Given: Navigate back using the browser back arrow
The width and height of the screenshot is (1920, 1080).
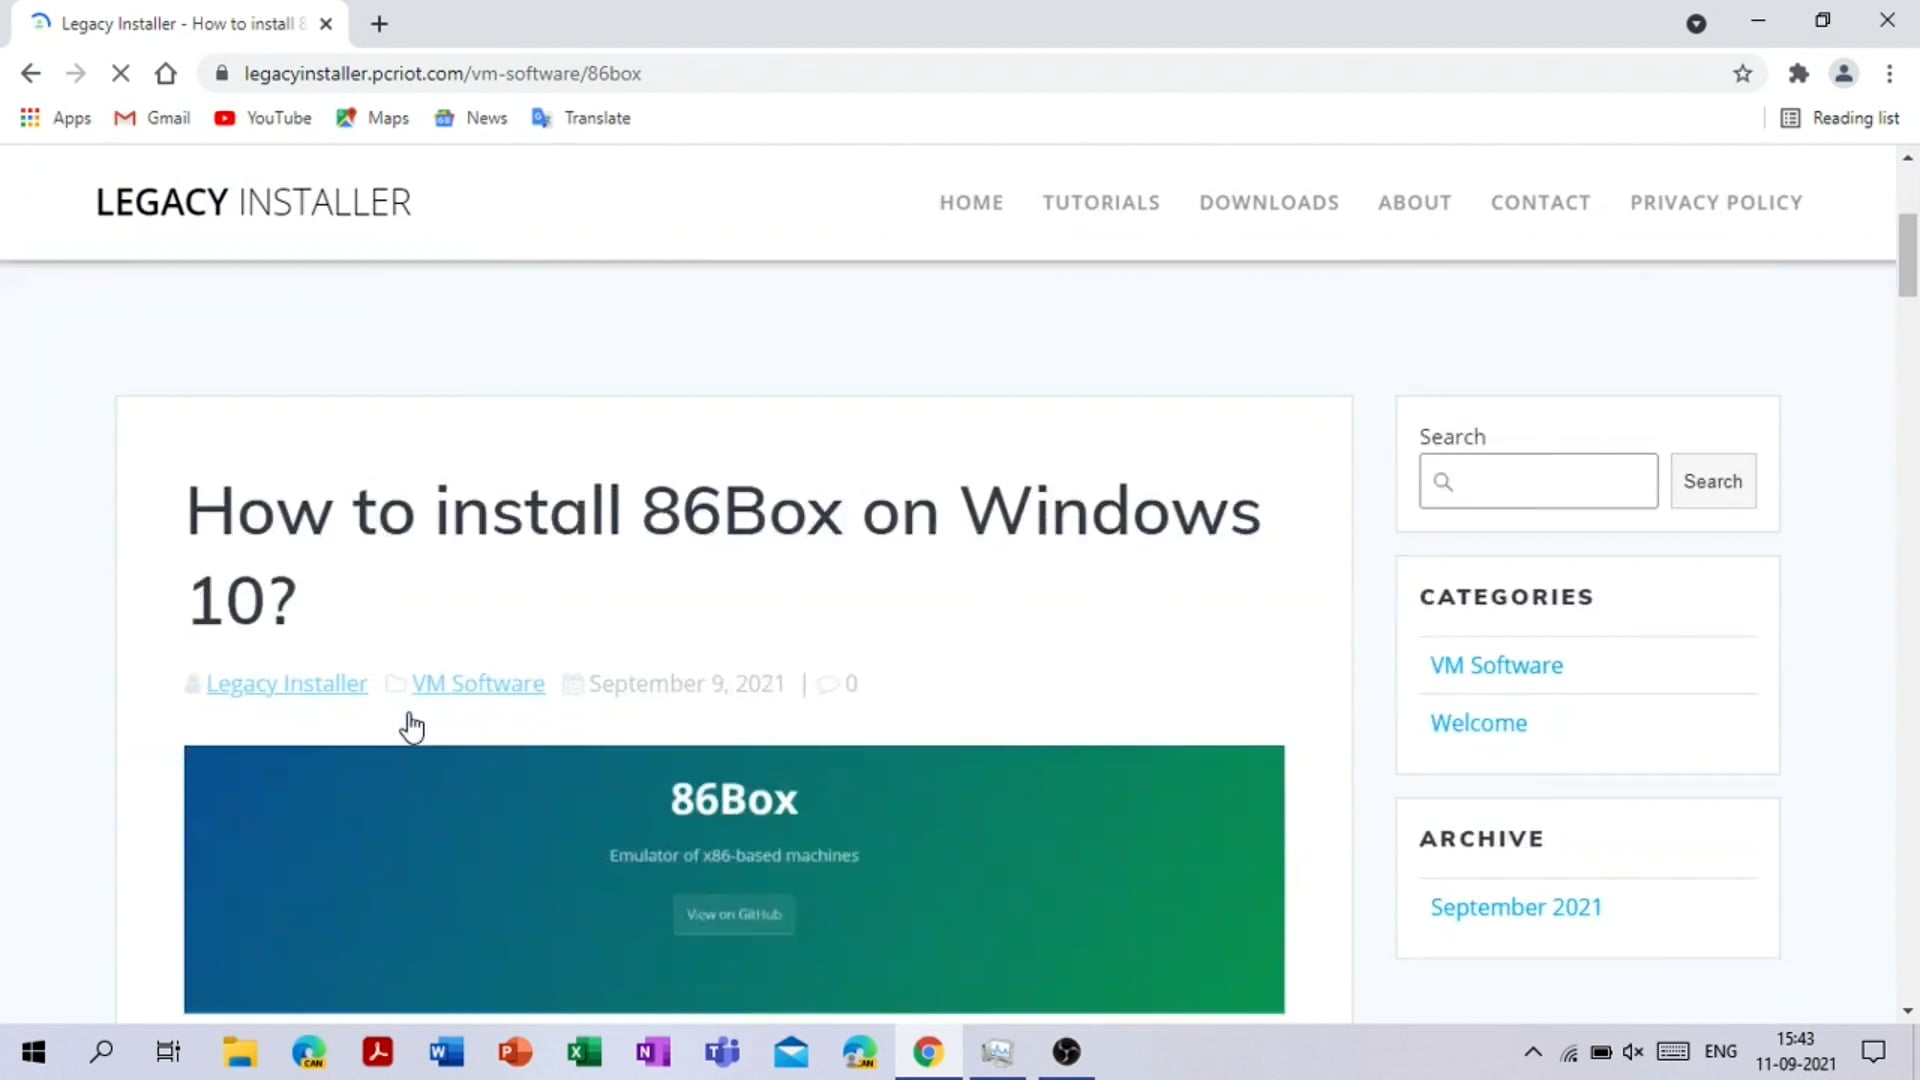Looking at the screenshot, I should 31,73.
